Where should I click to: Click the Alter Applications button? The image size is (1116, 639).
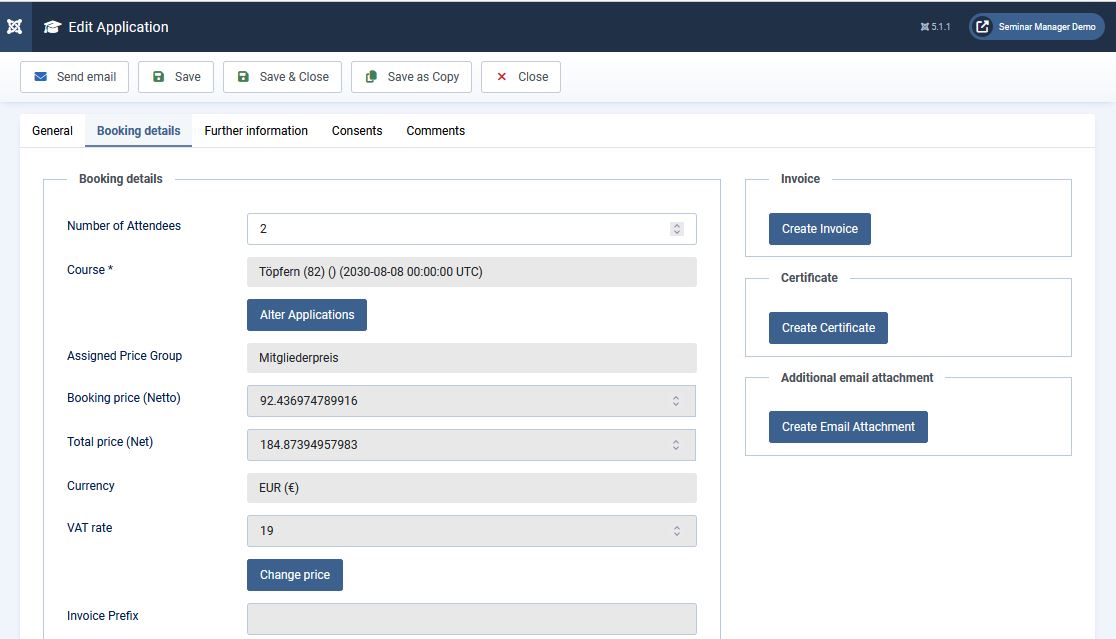coord(307,315)
